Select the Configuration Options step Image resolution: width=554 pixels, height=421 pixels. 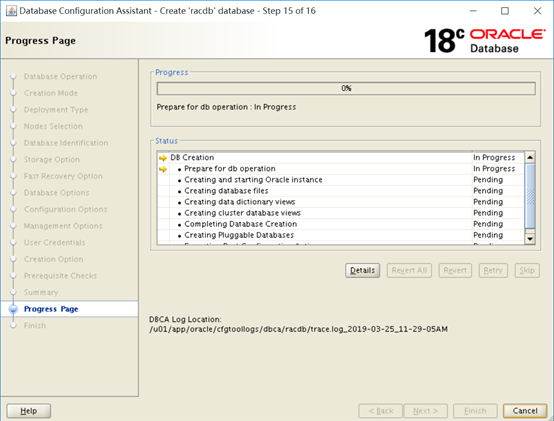pos(66,209)
